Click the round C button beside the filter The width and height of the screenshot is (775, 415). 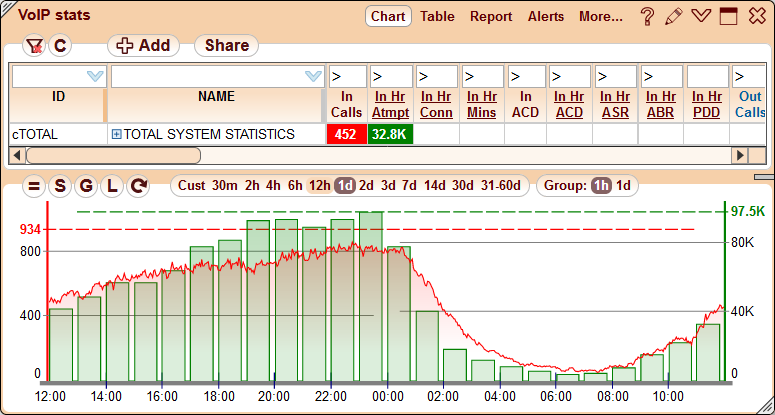(60, 46)
